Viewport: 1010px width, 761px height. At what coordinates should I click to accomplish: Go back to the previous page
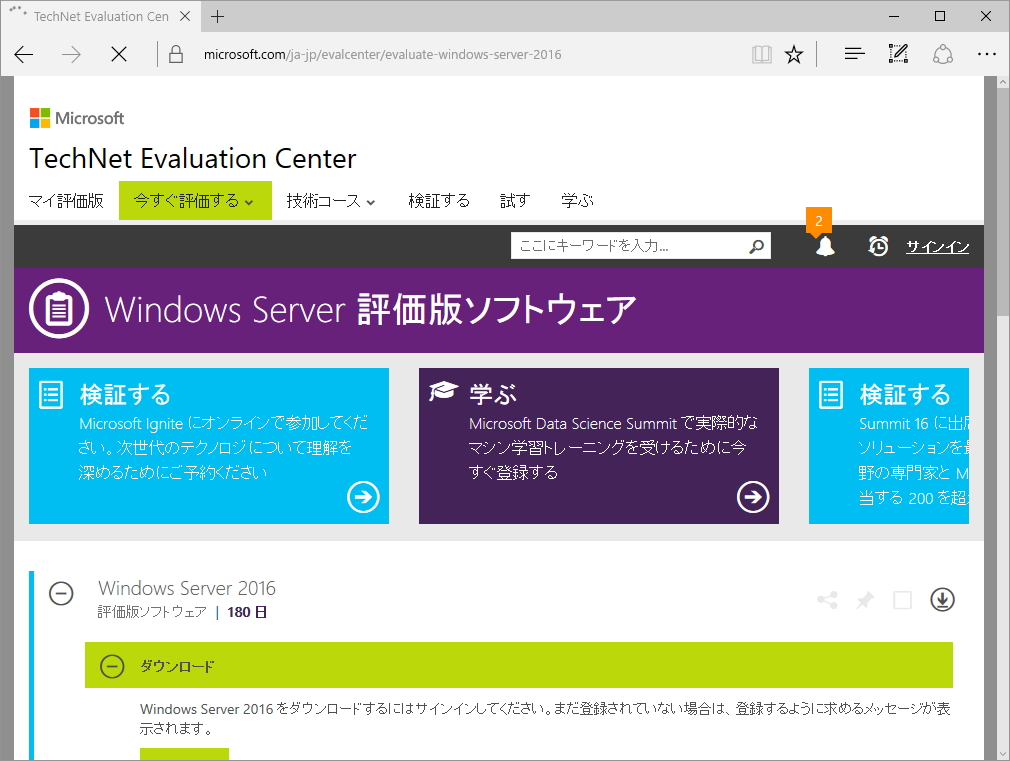coord(24,55)
